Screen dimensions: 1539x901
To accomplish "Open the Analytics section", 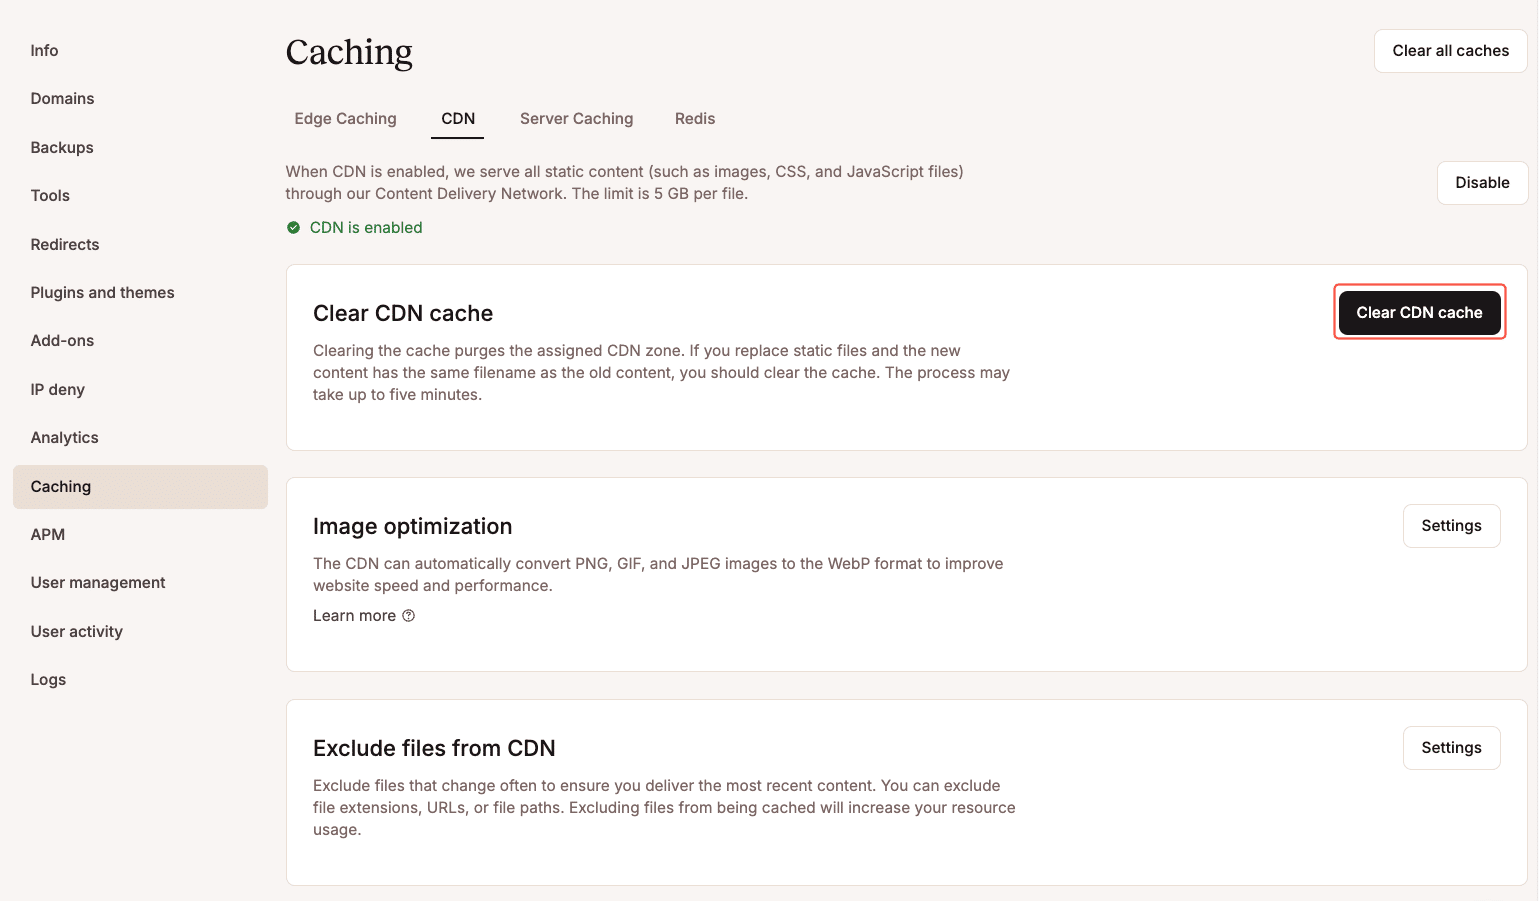I will coord(64,437).
